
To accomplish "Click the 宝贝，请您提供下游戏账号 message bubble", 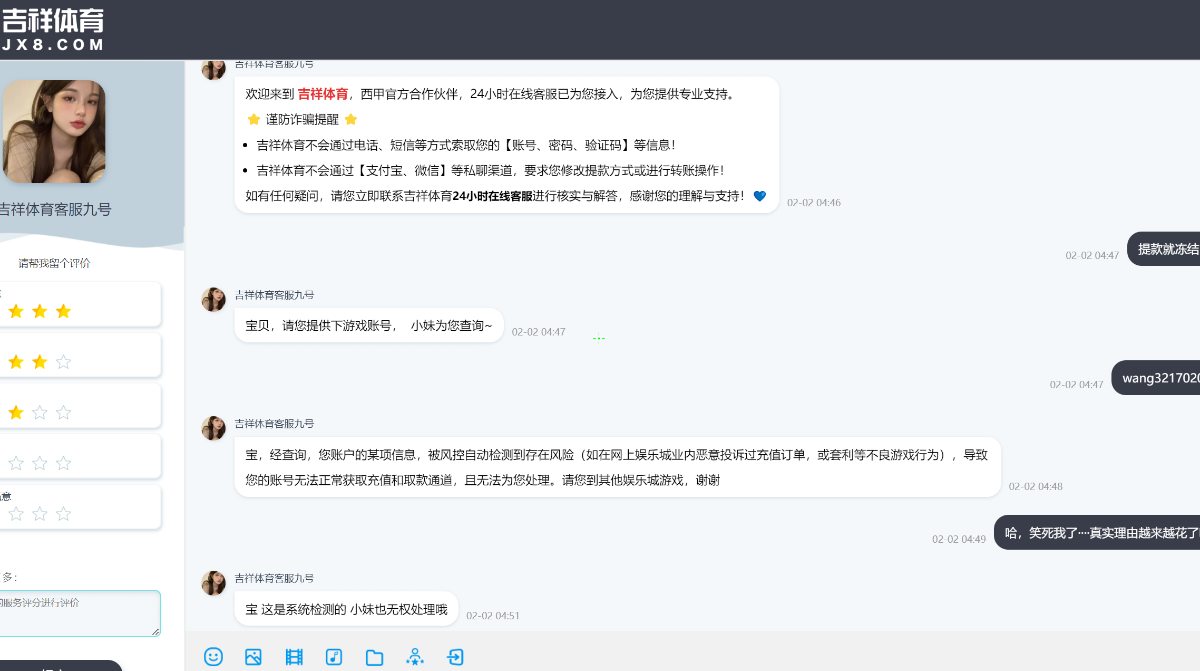I will [x=369, y=326].
